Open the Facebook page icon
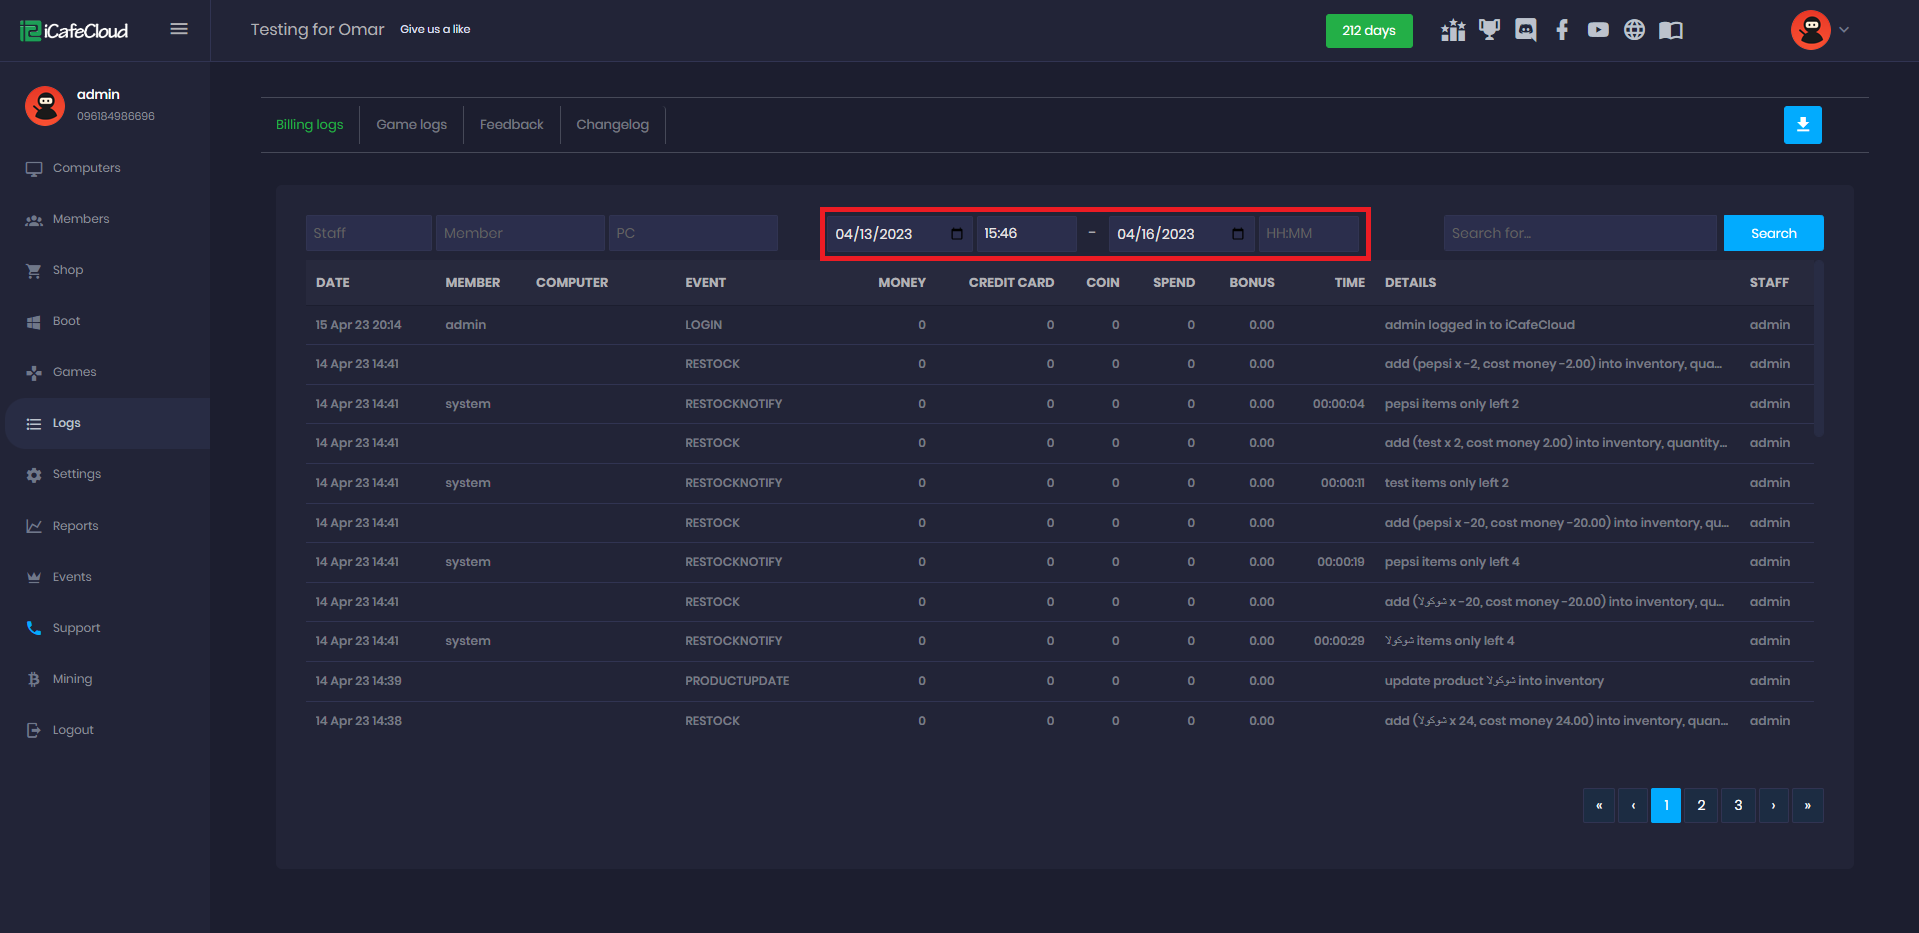Screen dimensions: 1919x933 pos(1562,30)
